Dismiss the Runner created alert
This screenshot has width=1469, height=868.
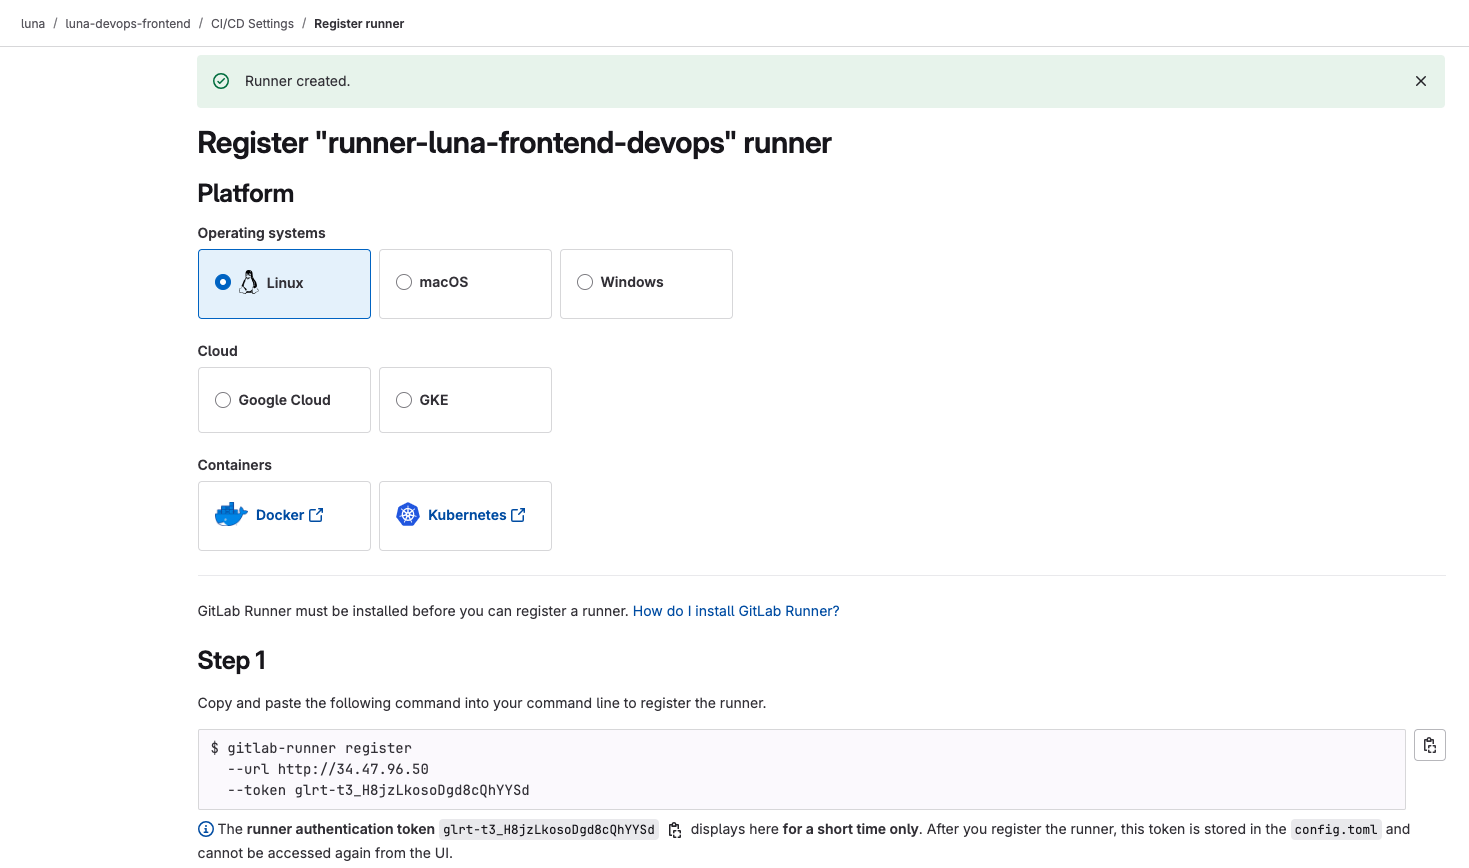[1420, 81]
